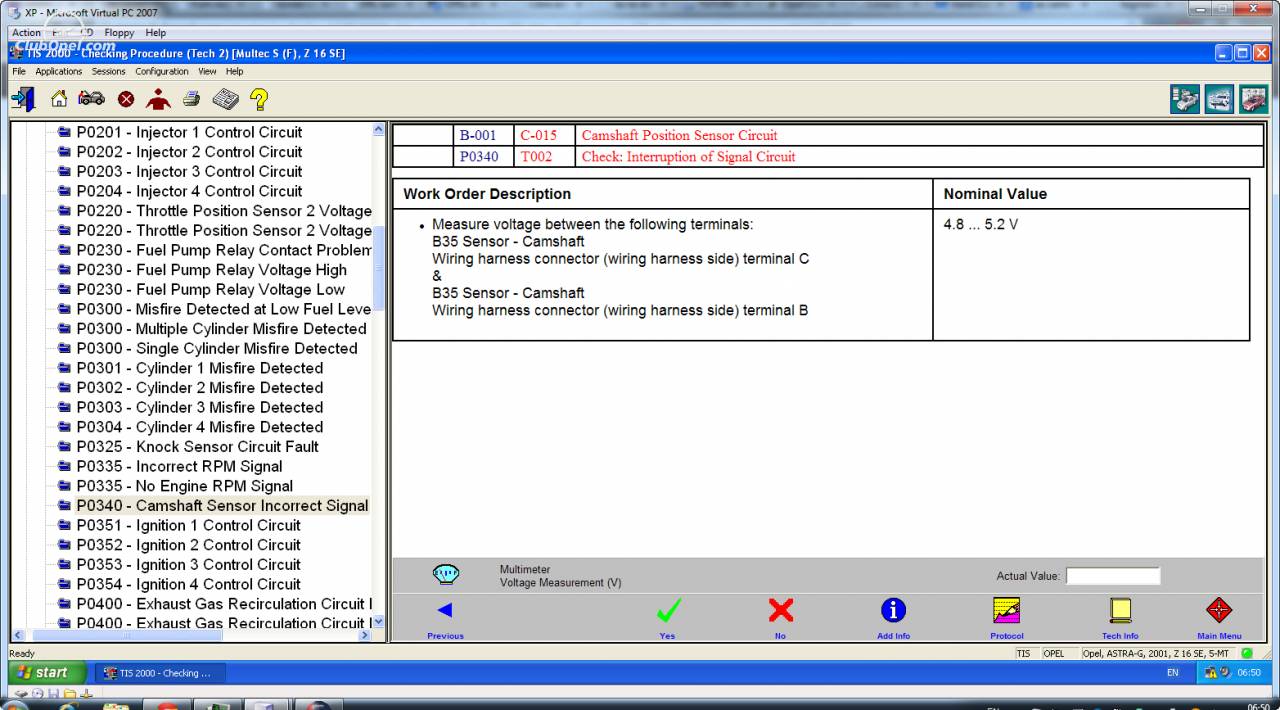Select P0352 - Ignition 2 Control Circuit
Image resolution: width=1280 pixels, height=710 pixels.
click(188, 545)
